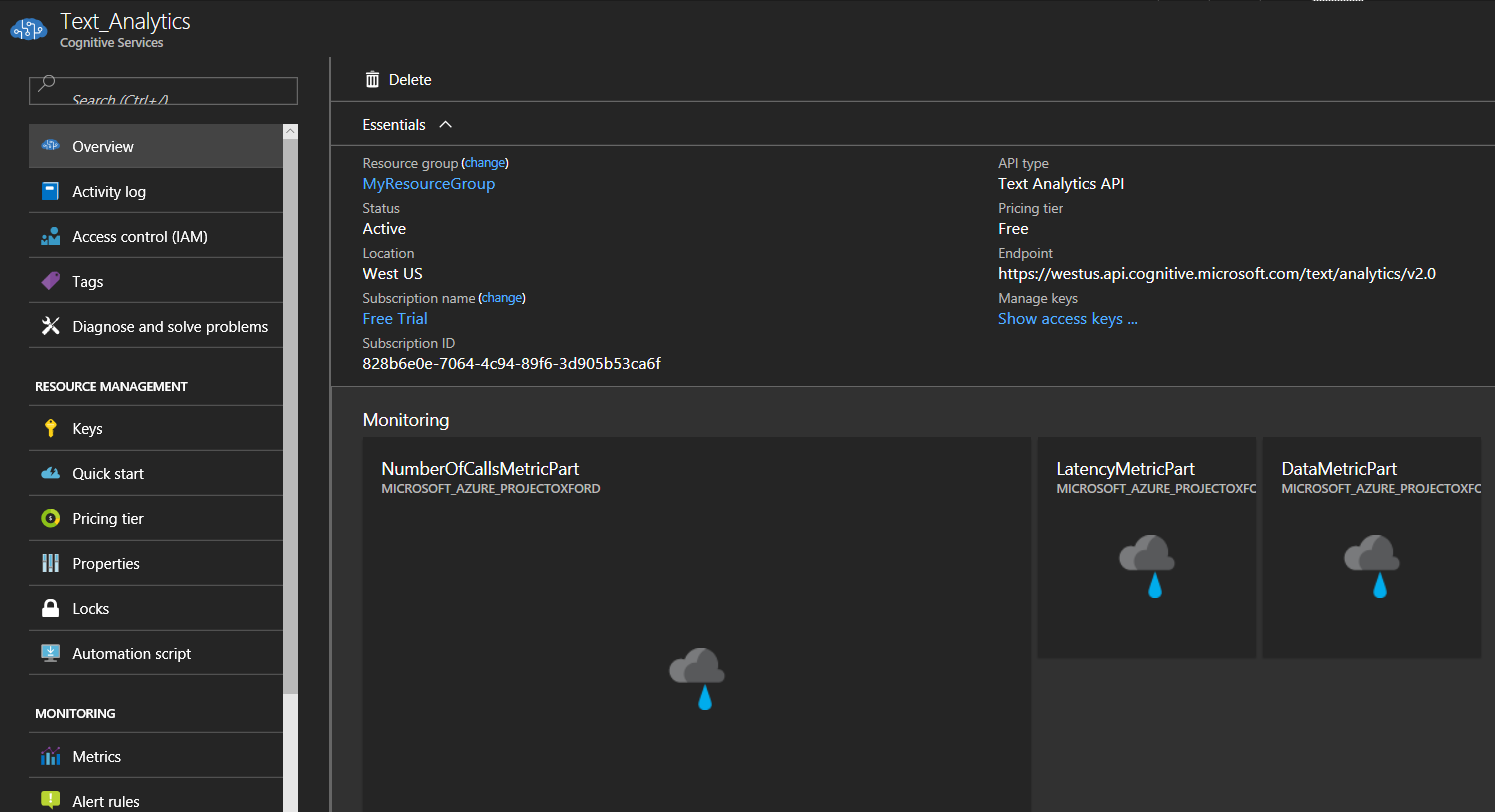The image size is (1495, 812).
Task: Open Access control (IAM) menu item
Action: point(156,237)
